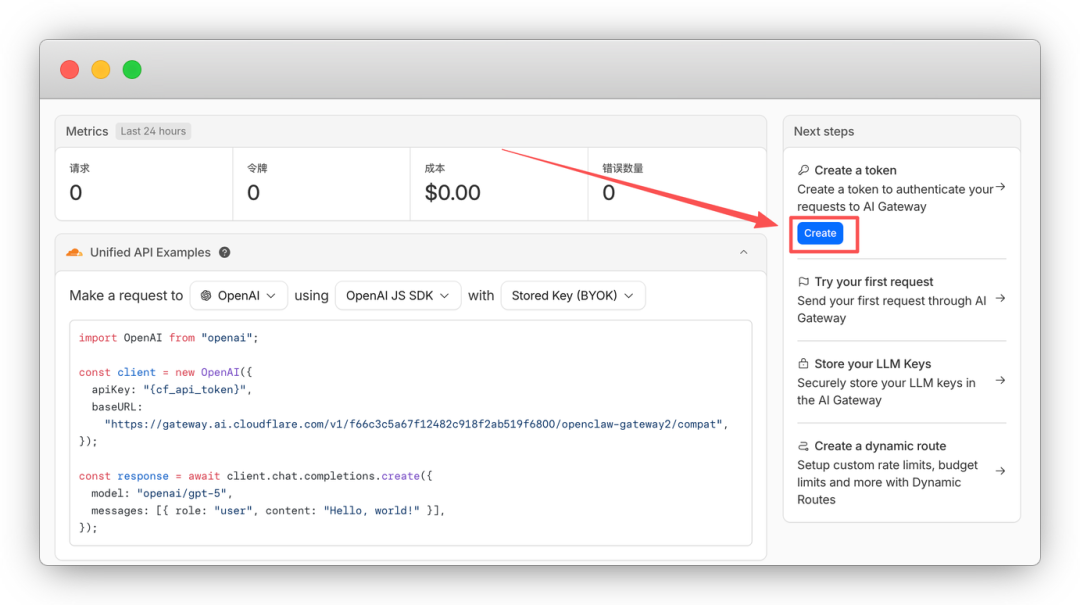Open the OpenAI provider dropdown
The height and width of the screenshot is (605, 1080).
(239, 296)
